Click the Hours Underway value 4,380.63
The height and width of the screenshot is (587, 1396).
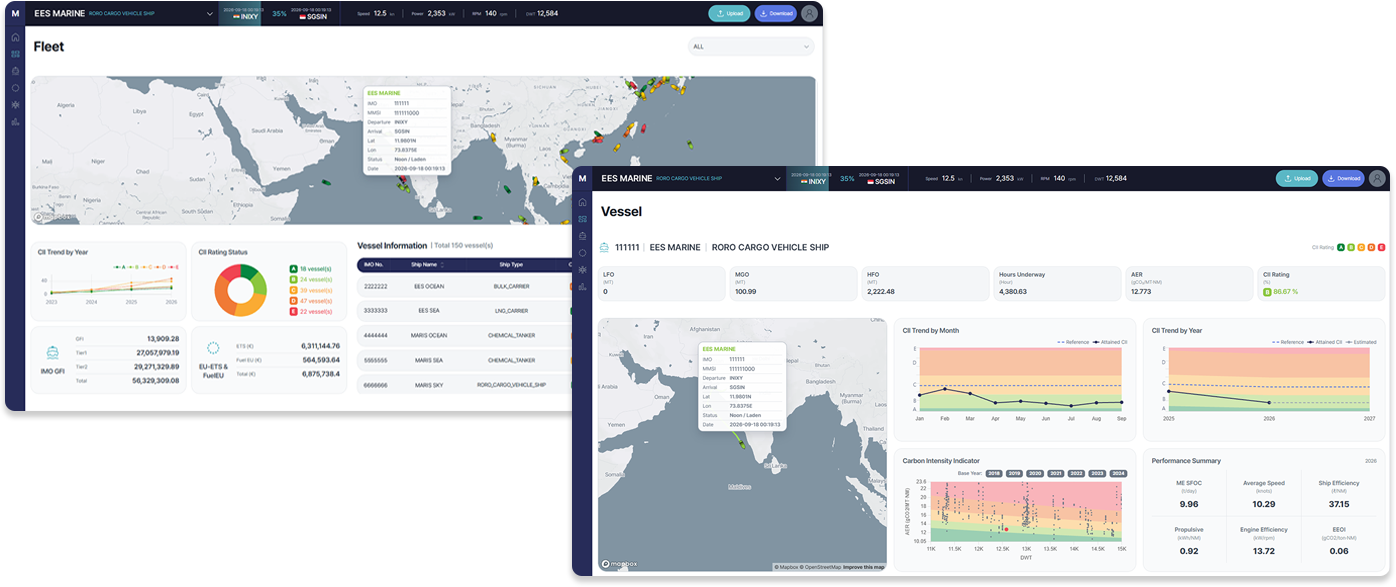[1015, 291]
